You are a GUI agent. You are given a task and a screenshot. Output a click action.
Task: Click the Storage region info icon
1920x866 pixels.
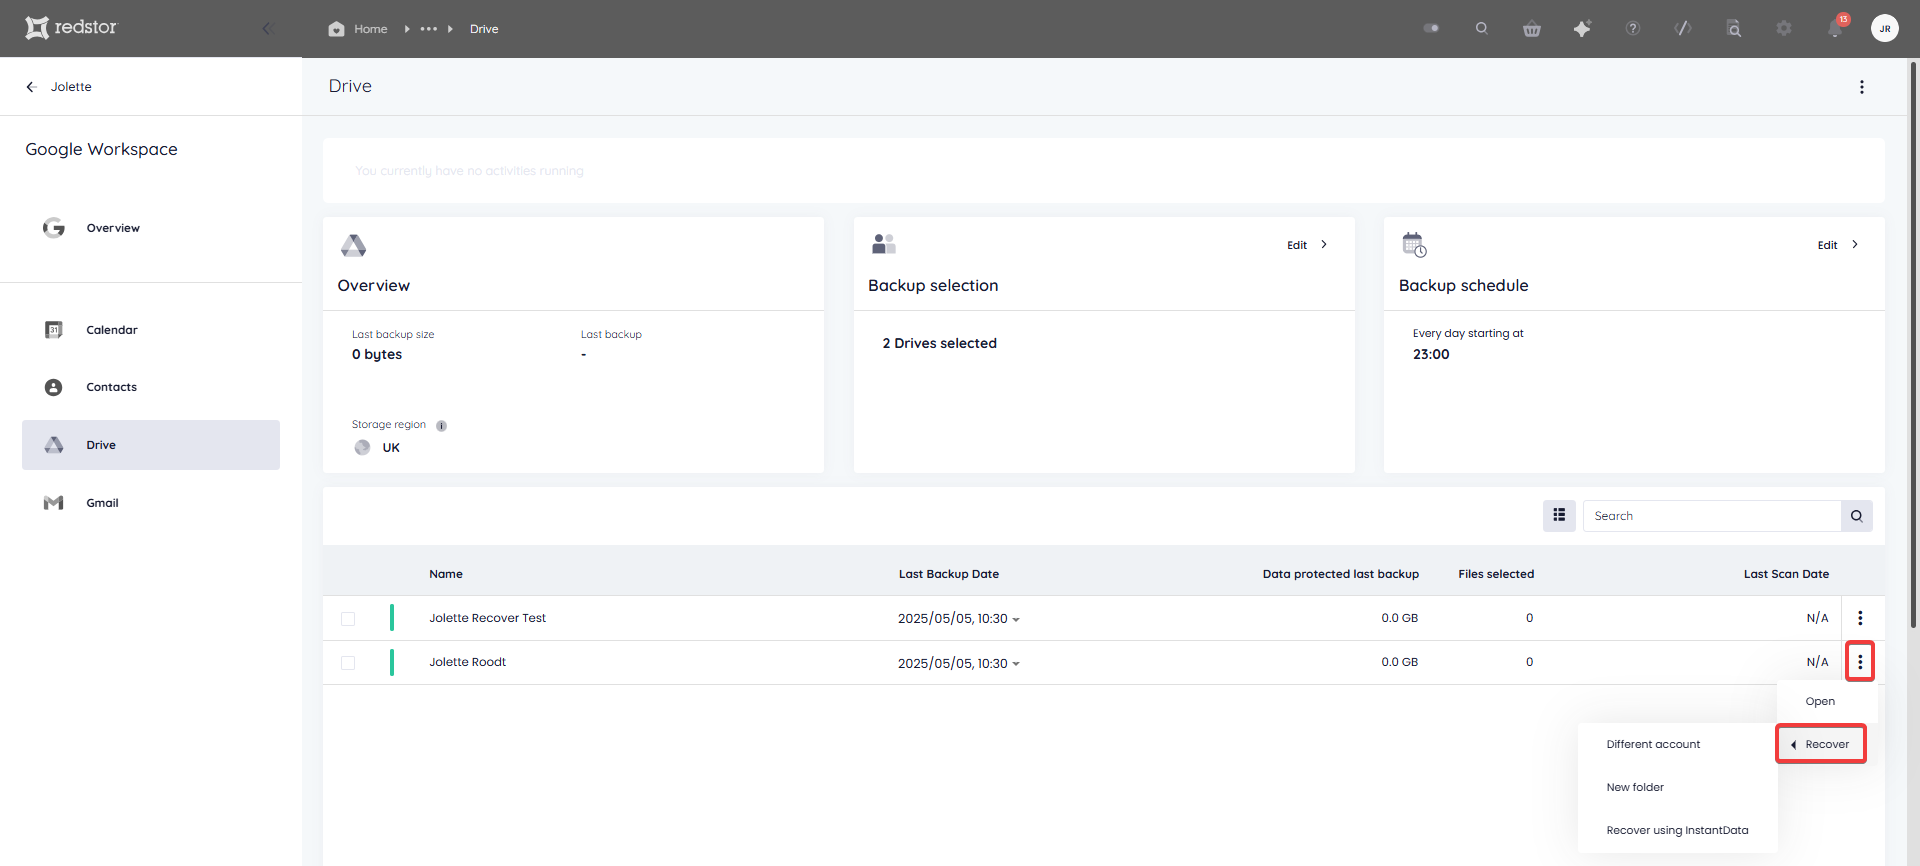[x=441, y=426]
